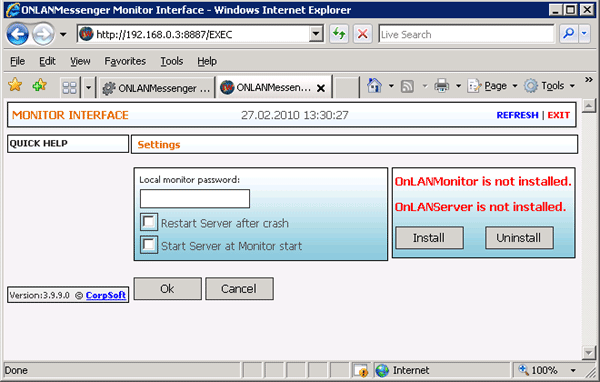Click OnLANMonitor is not installed text
This screenshot has height=382, width=600.
[x=483, y=181]
